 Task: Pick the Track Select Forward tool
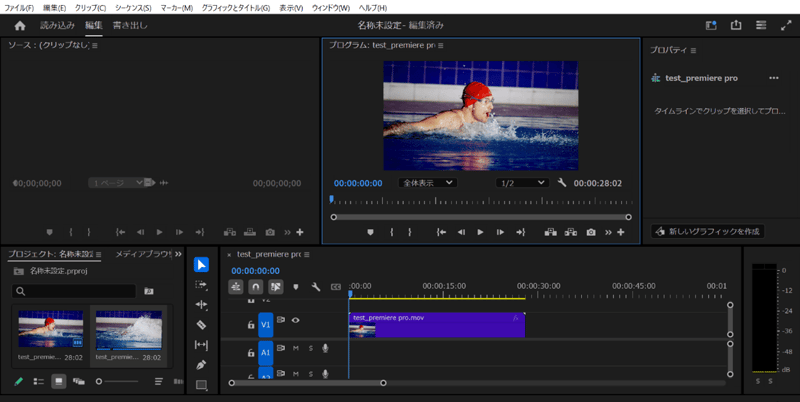(201, 285)
